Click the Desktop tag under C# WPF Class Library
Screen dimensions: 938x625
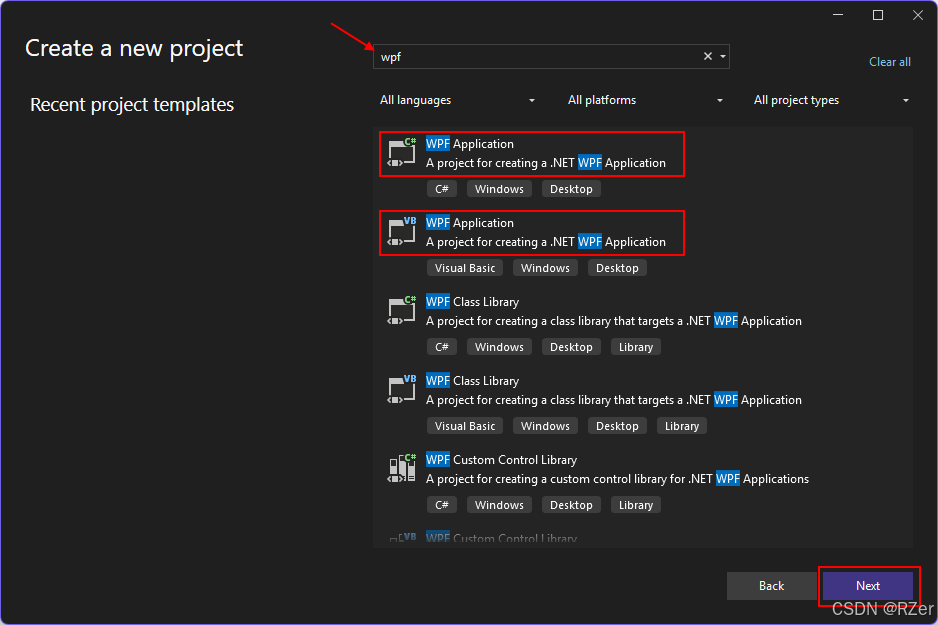tap(571, 347)
